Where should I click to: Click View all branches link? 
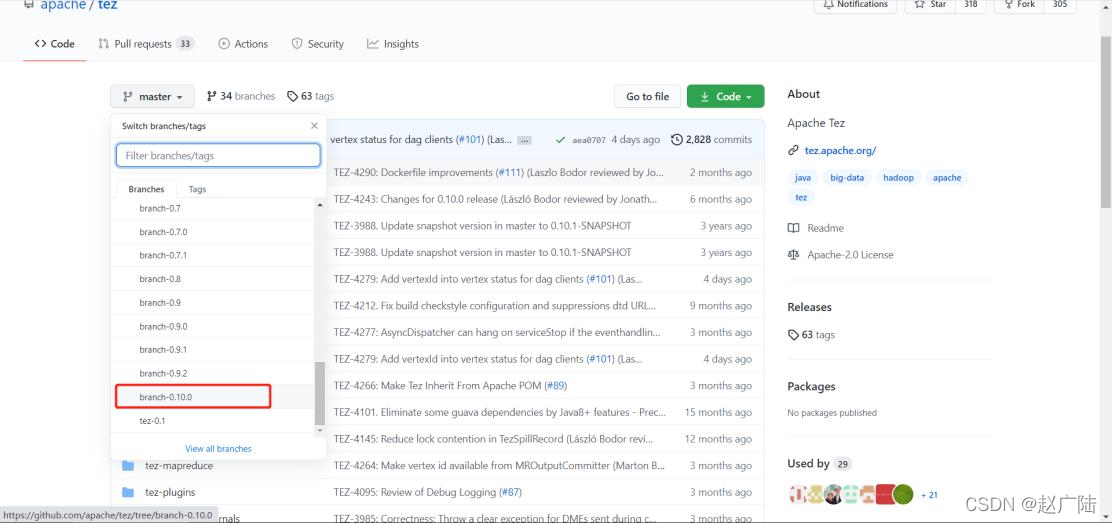coord(218,448)
